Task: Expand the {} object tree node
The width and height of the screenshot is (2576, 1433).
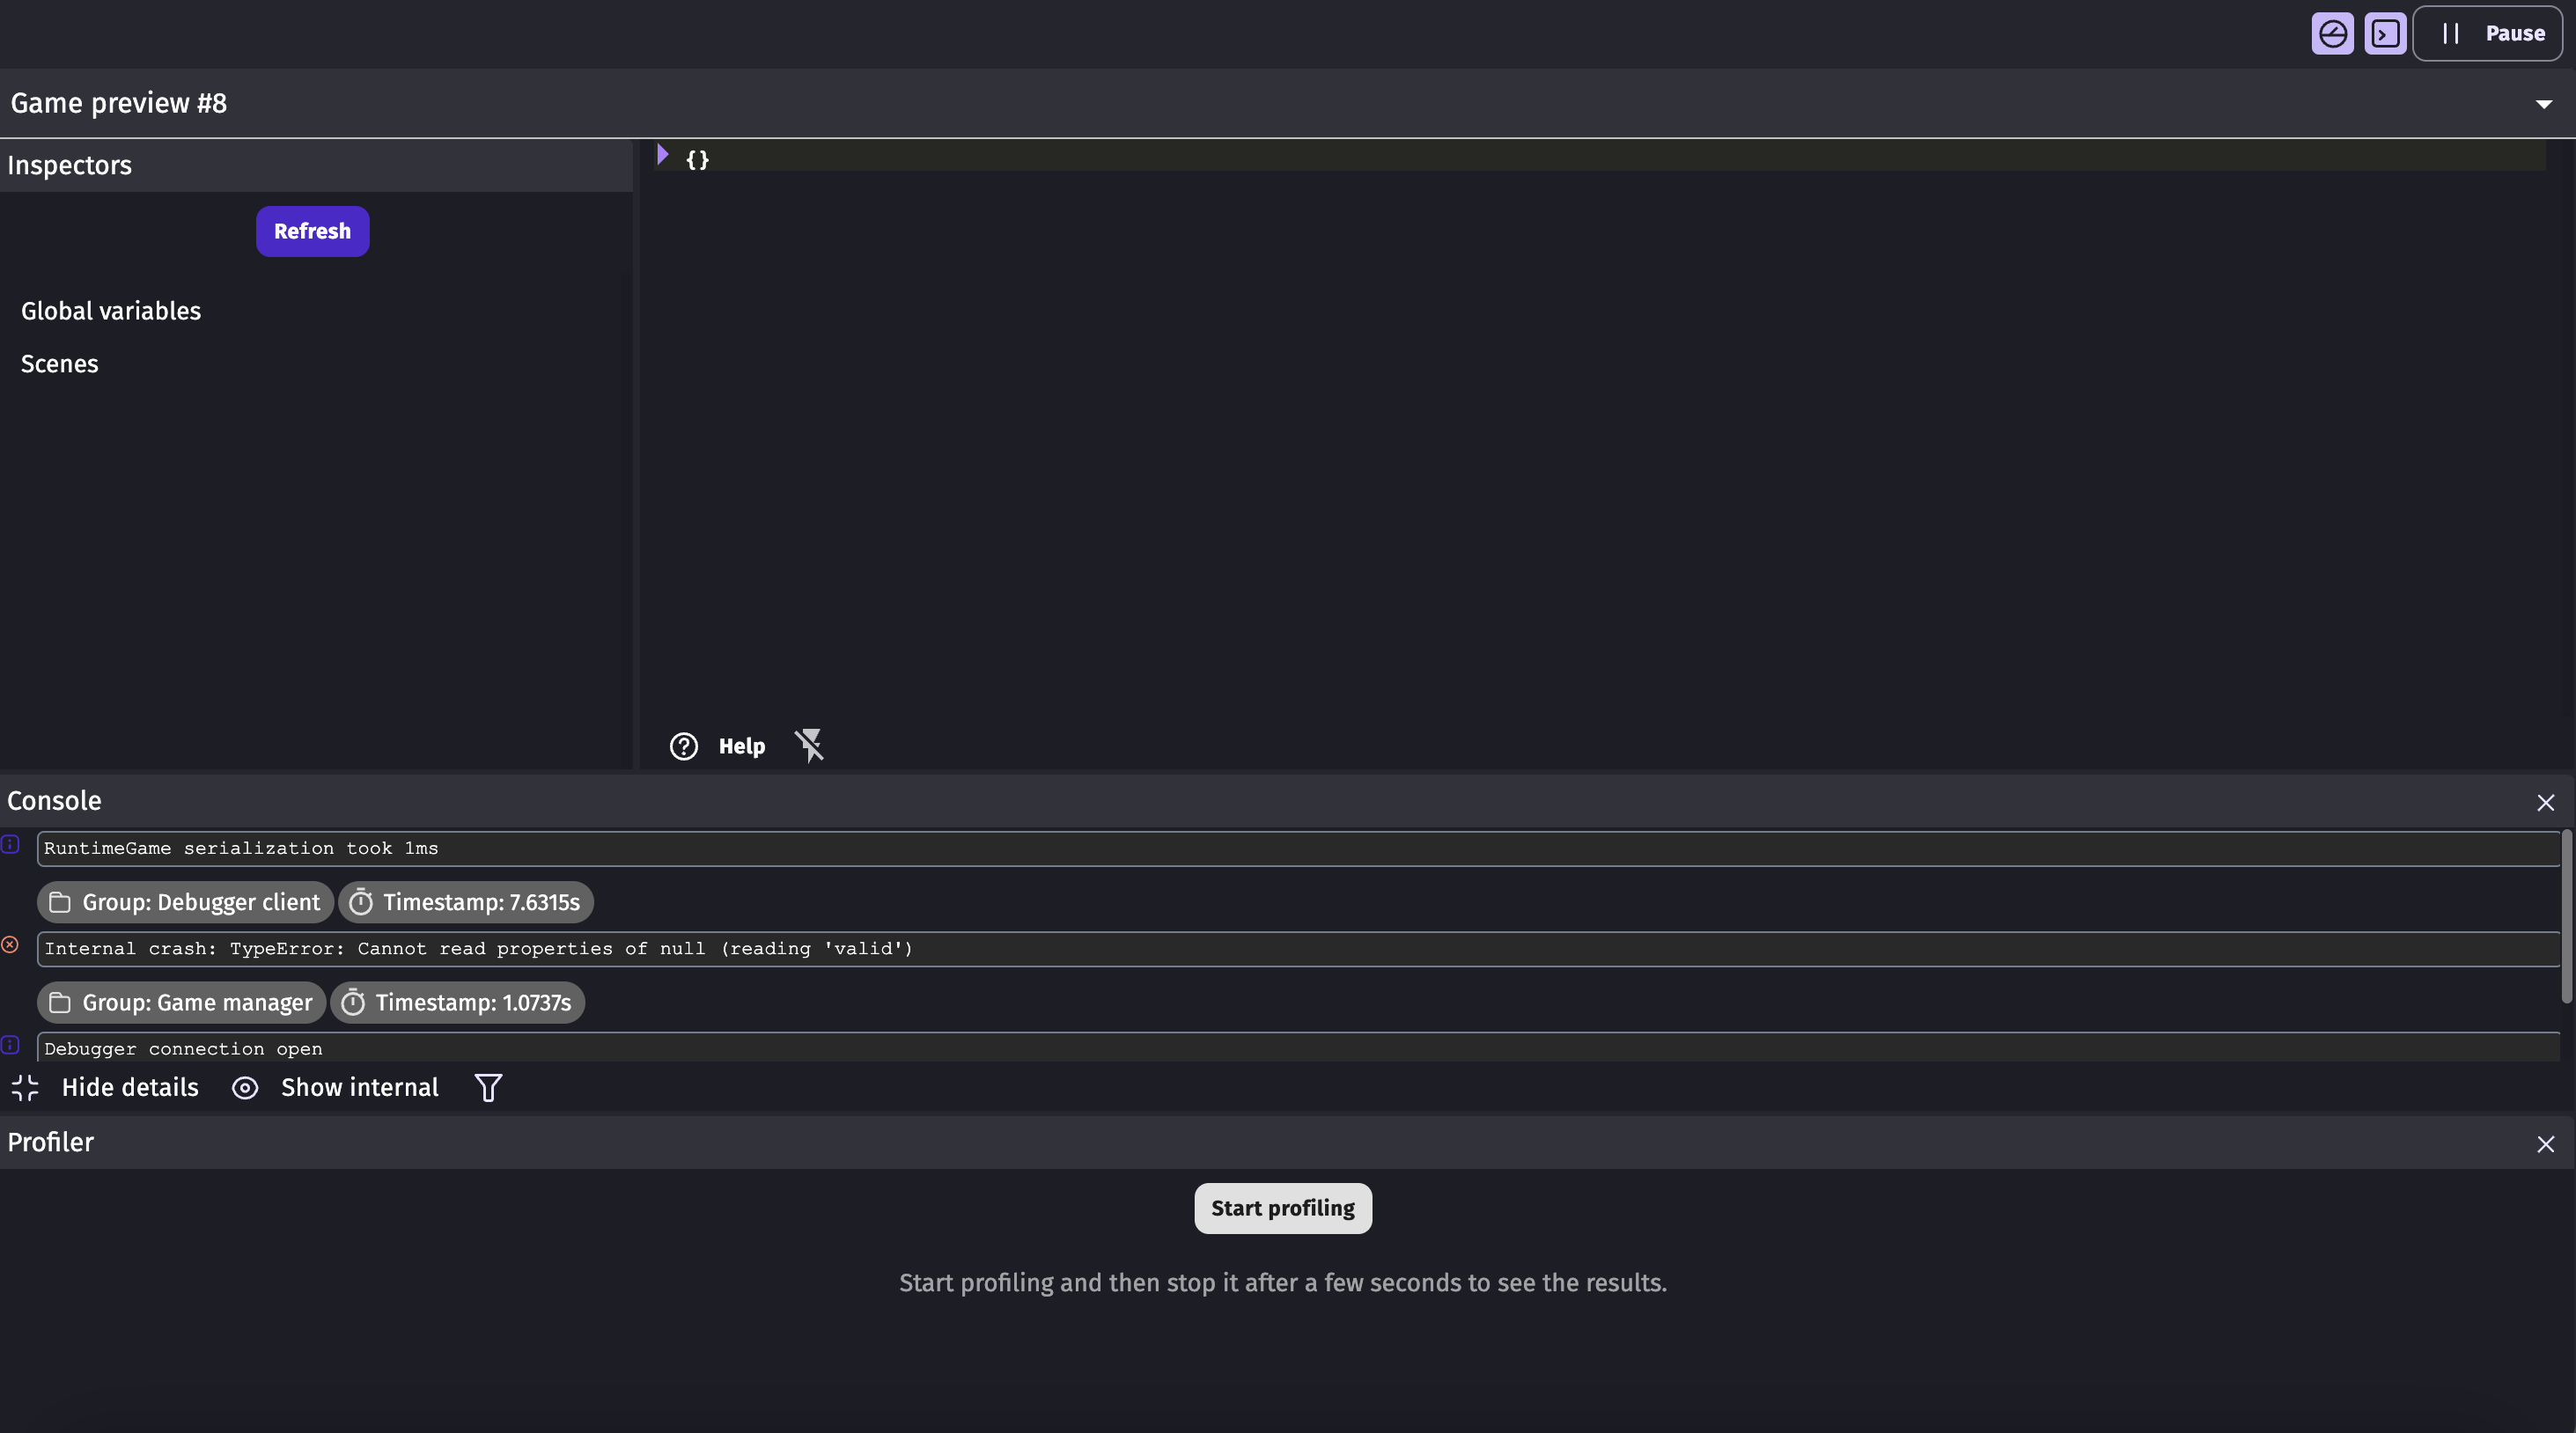Action: coord(662,155)
